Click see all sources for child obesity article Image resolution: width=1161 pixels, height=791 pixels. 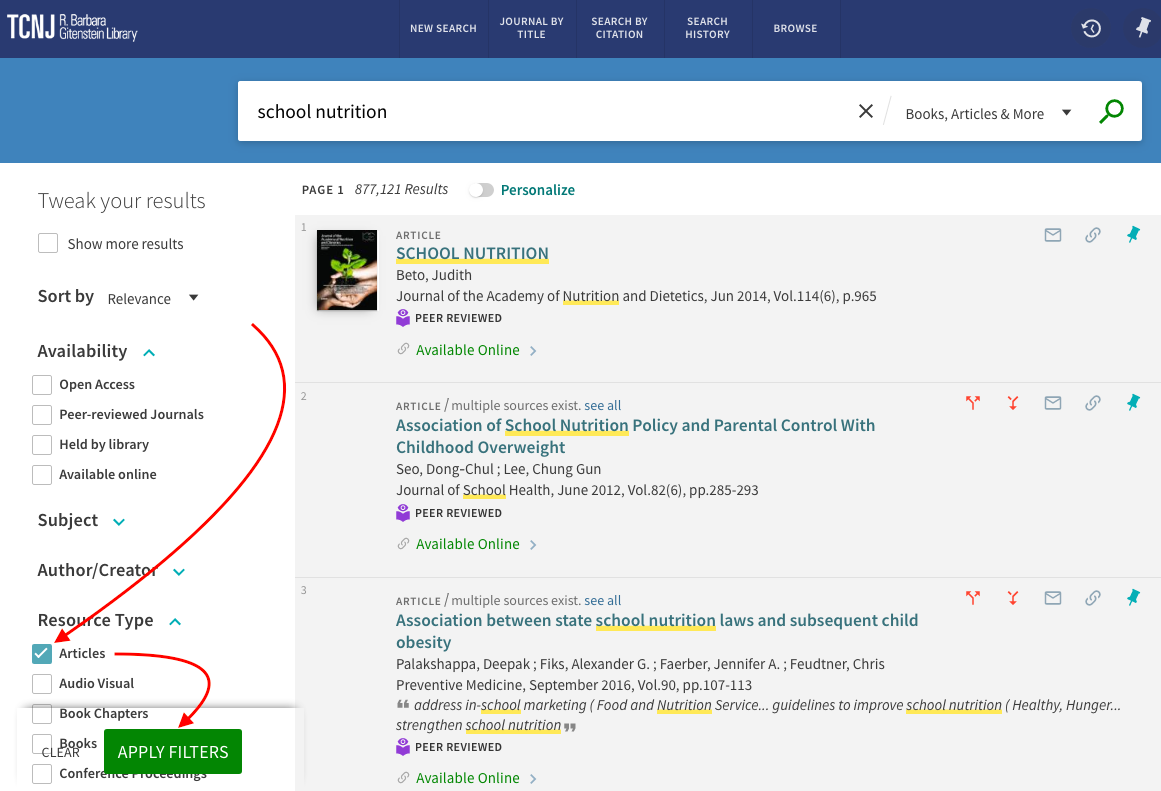click(x=603, y=600)
